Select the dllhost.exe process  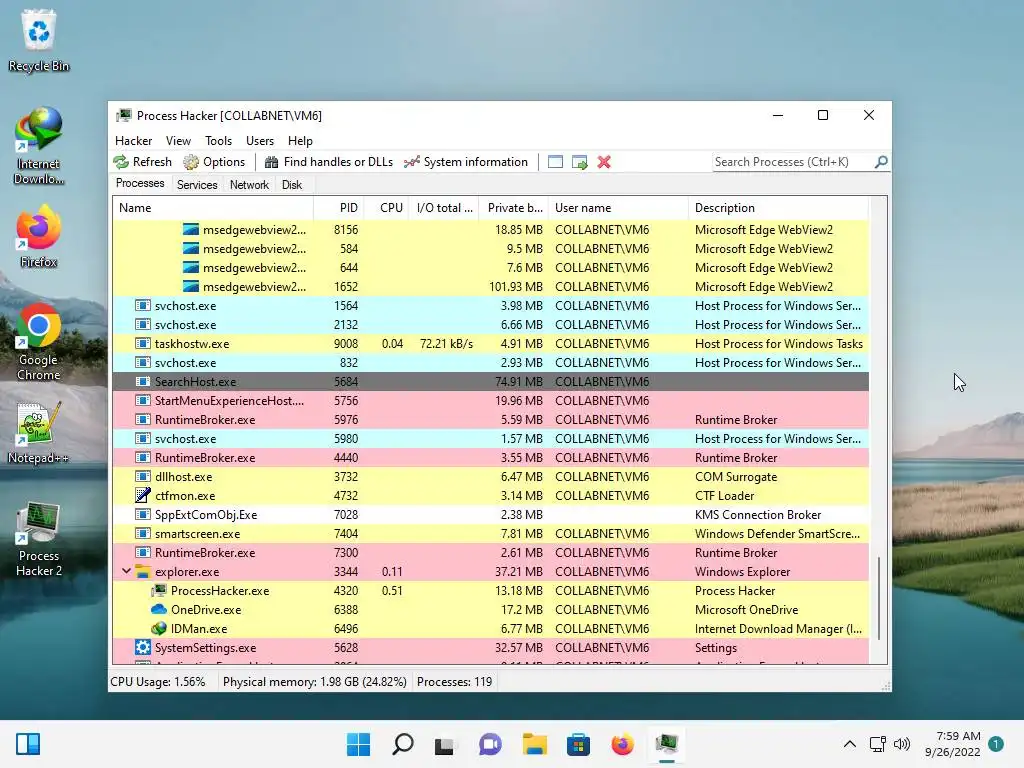490,477
